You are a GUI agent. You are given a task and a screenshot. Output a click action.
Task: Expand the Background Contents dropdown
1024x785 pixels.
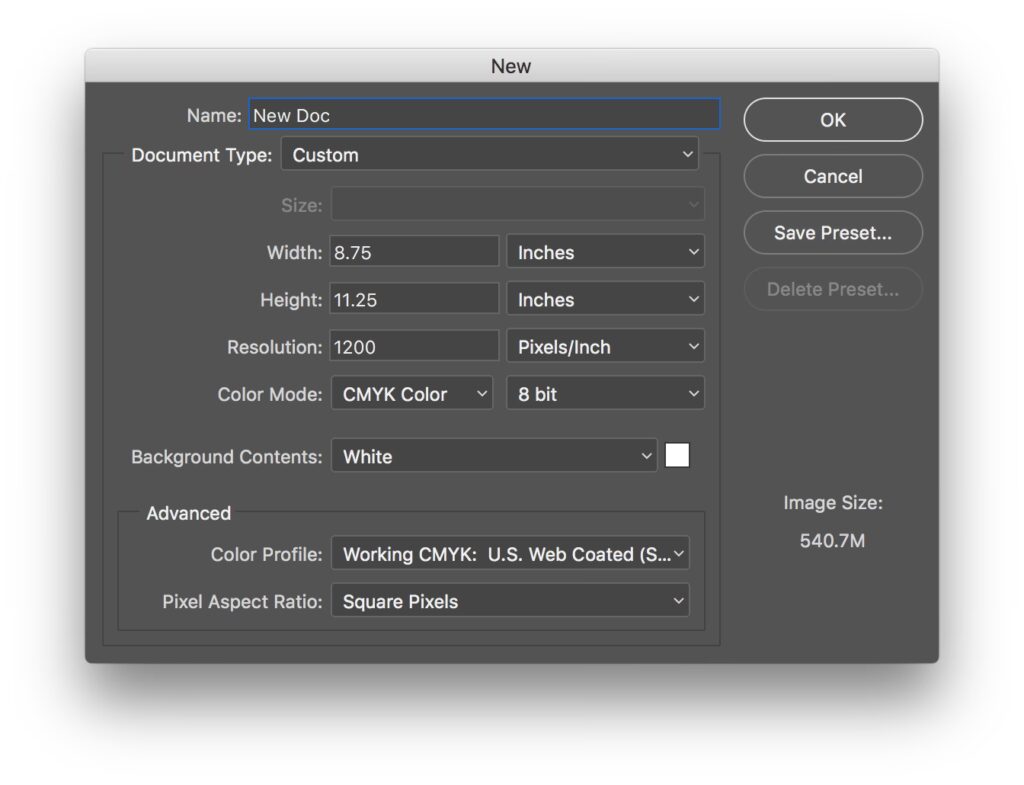(494, 457)
